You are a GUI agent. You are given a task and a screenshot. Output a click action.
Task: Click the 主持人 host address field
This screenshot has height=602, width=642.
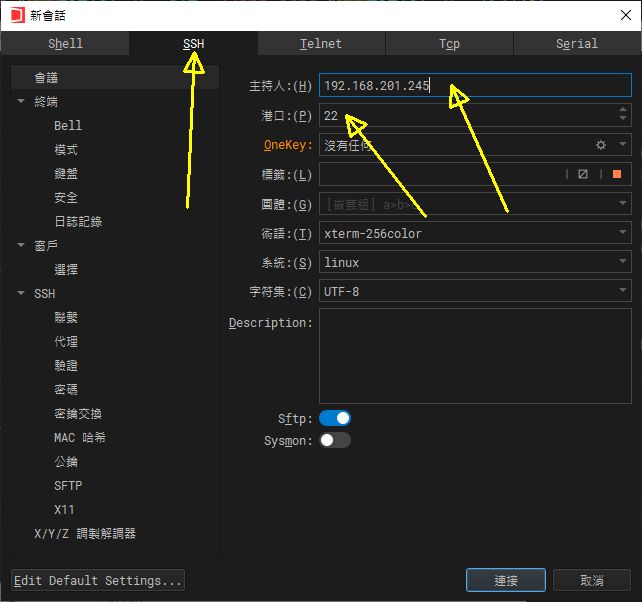pyautogui.click(x=475, y=86)
